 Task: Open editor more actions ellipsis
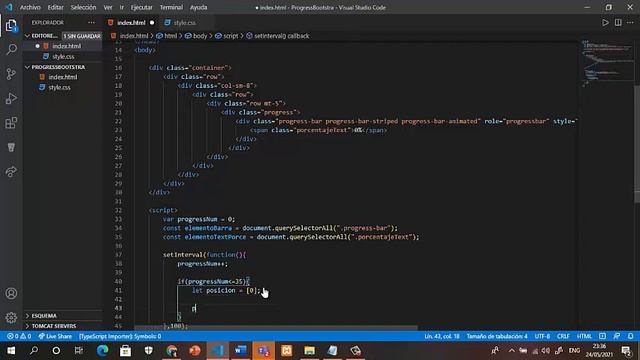click(630, 23)
